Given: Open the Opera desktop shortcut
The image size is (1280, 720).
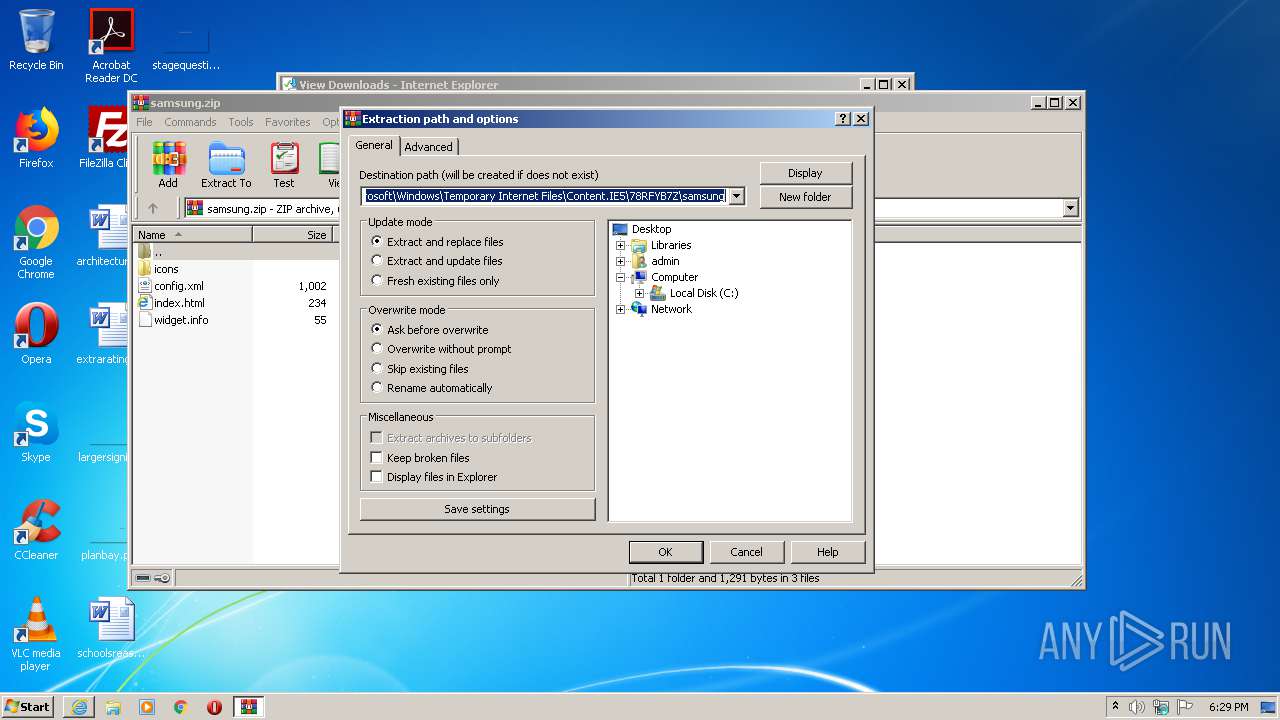Looking at the screenshot, I should coord(36,334).
